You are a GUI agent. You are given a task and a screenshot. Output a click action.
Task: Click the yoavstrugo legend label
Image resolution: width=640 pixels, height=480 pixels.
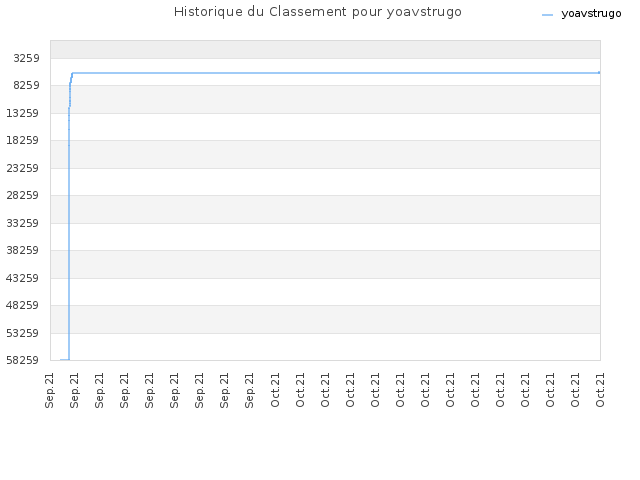click(x=591, y=13)
